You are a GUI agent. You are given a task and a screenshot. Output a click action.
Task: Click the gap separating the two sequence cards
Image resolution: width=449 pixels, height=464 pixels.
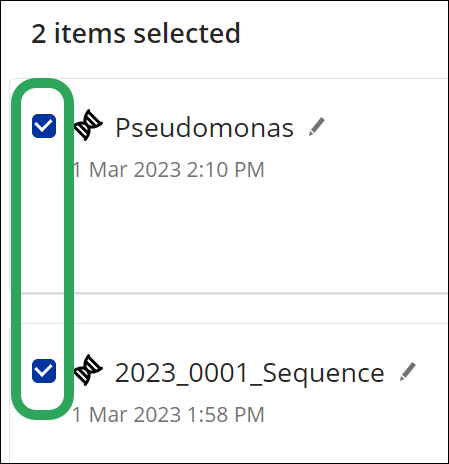[233, 308]
